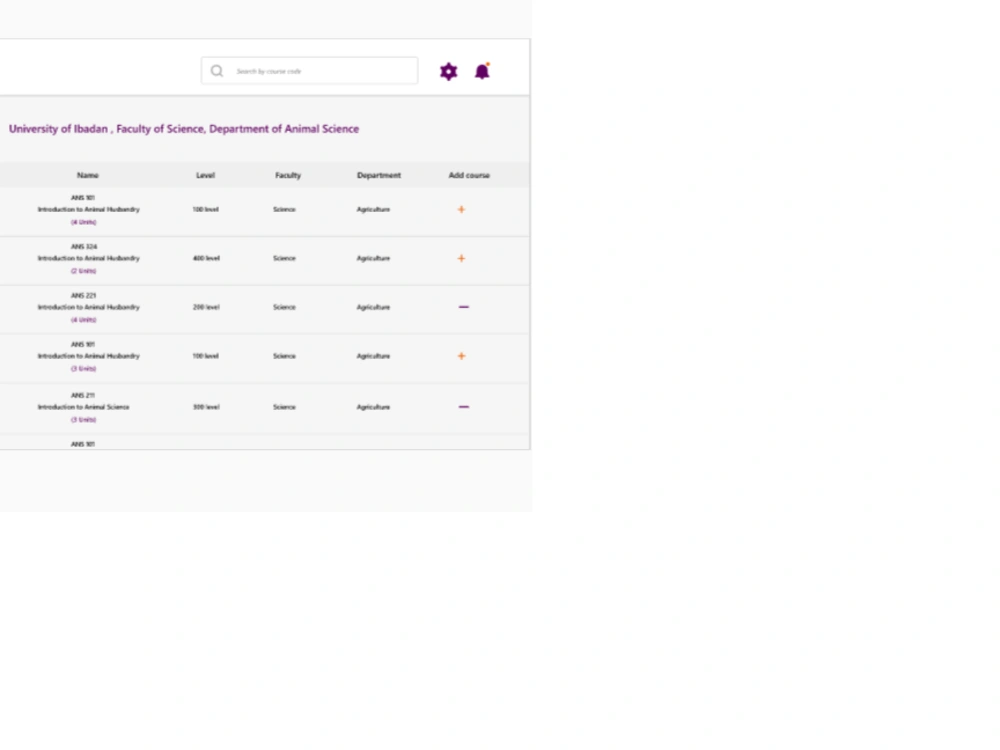
Task: Add the 100 level ANS 101 course with plus icon
Action: [x=461, y=209]
